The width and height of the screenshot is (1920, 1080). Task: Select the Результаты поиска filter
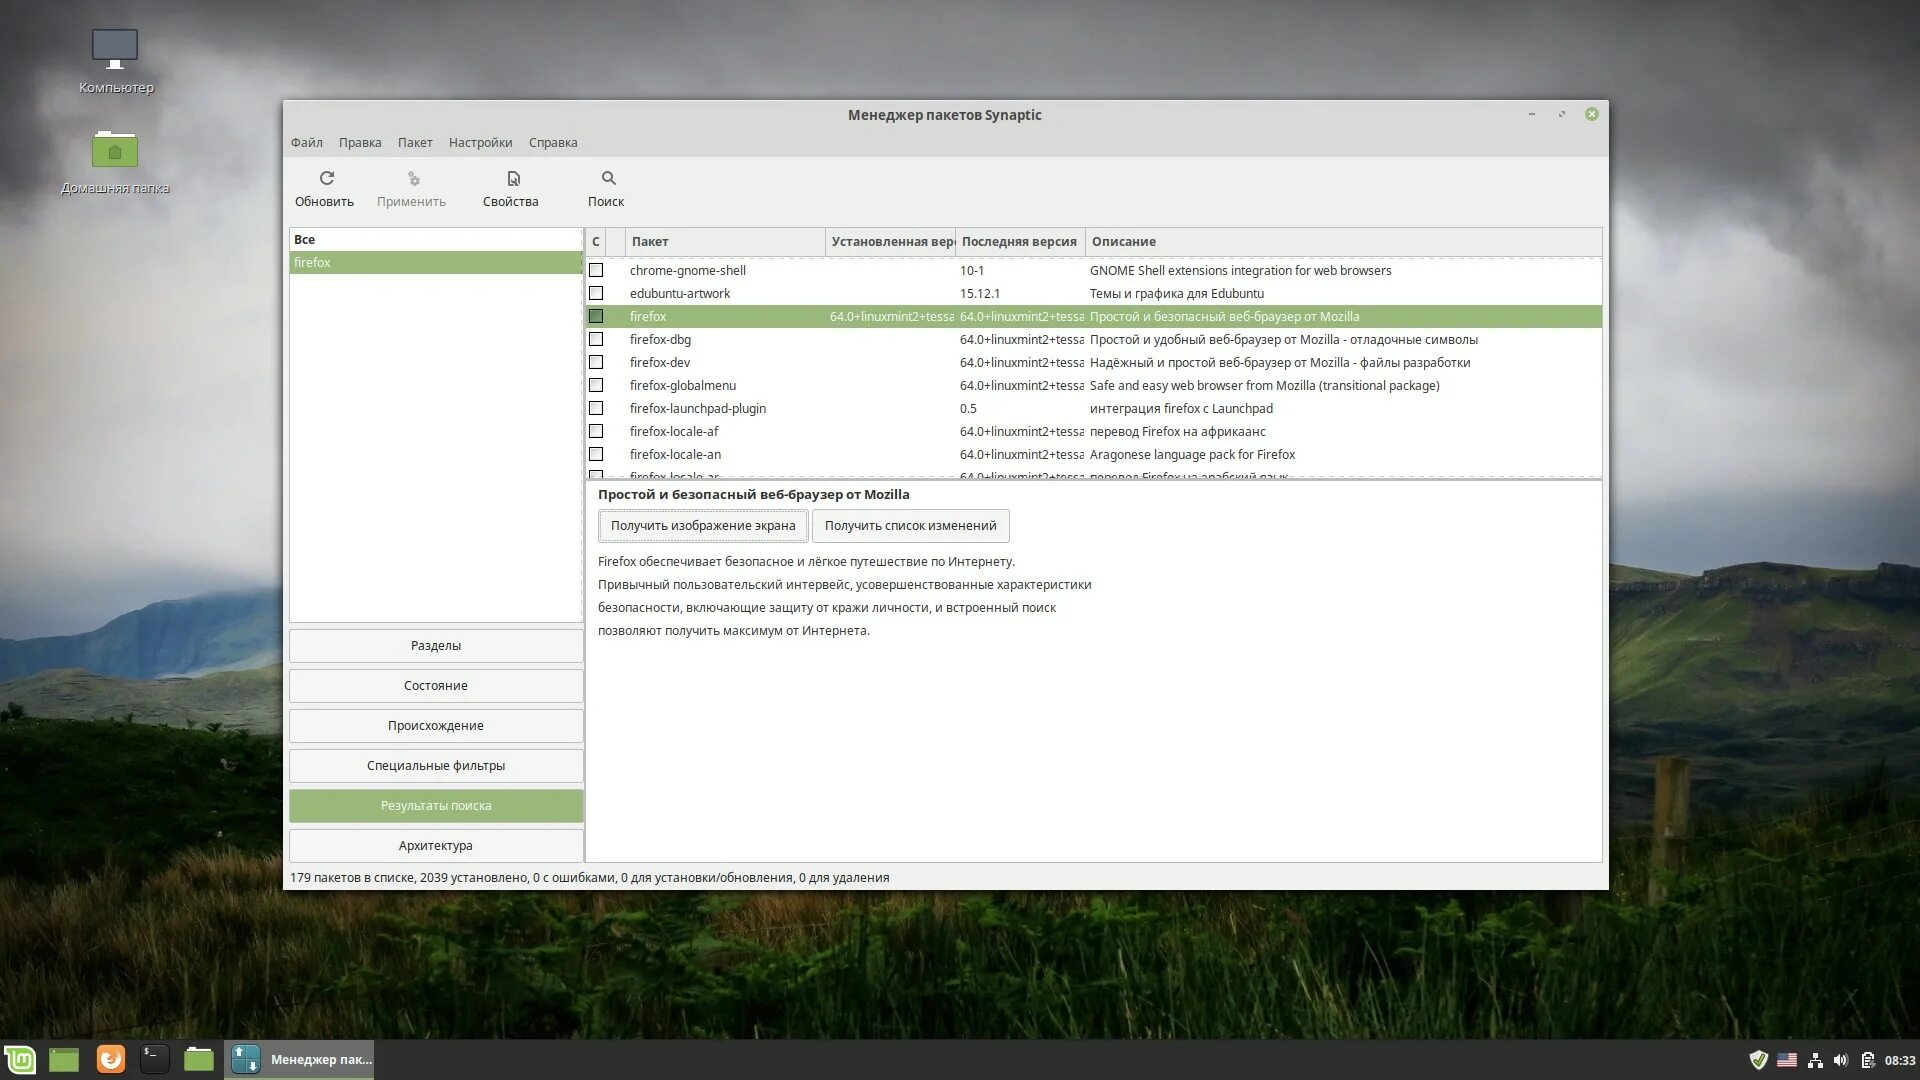click(436, 805)
